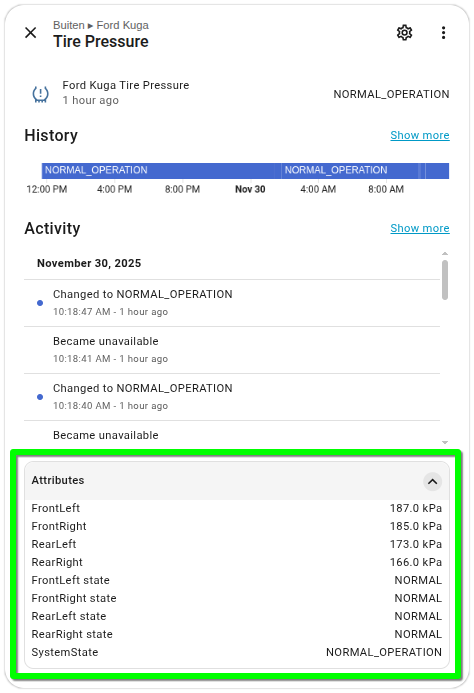Close the Tire Pressure dialog
The image size is (474, 693).
click(31, 33)
